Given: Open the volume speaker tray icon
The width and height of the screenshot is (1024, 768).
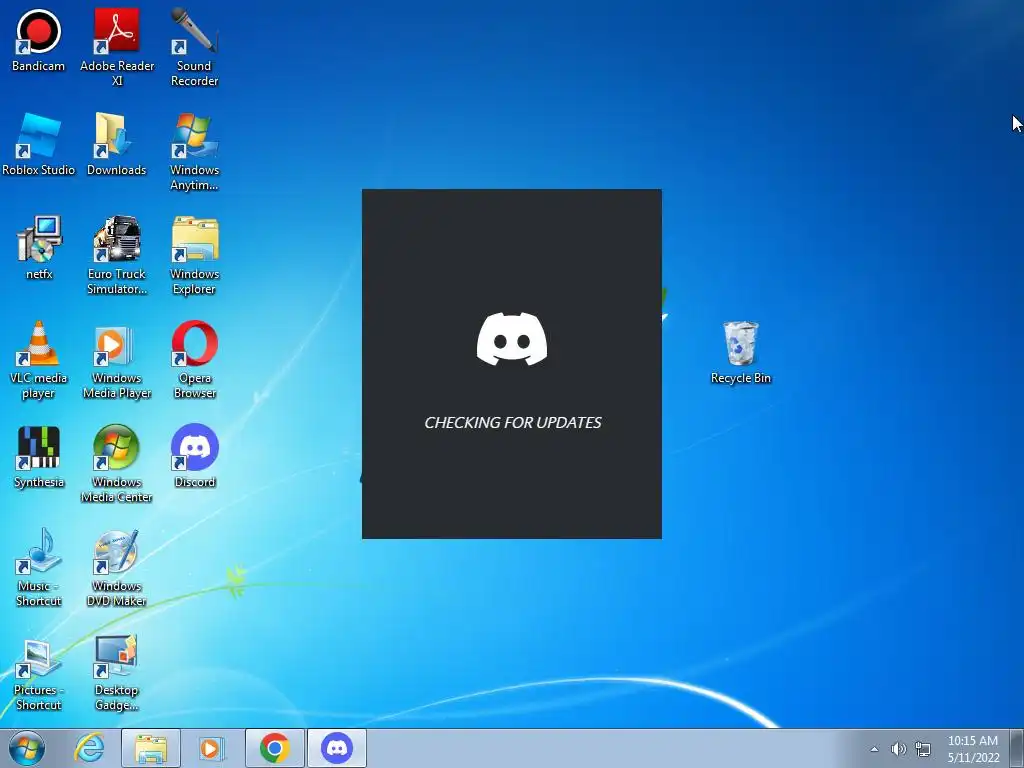Looking at the screenshot, I should pyautogui.click(x=899, y=749).
